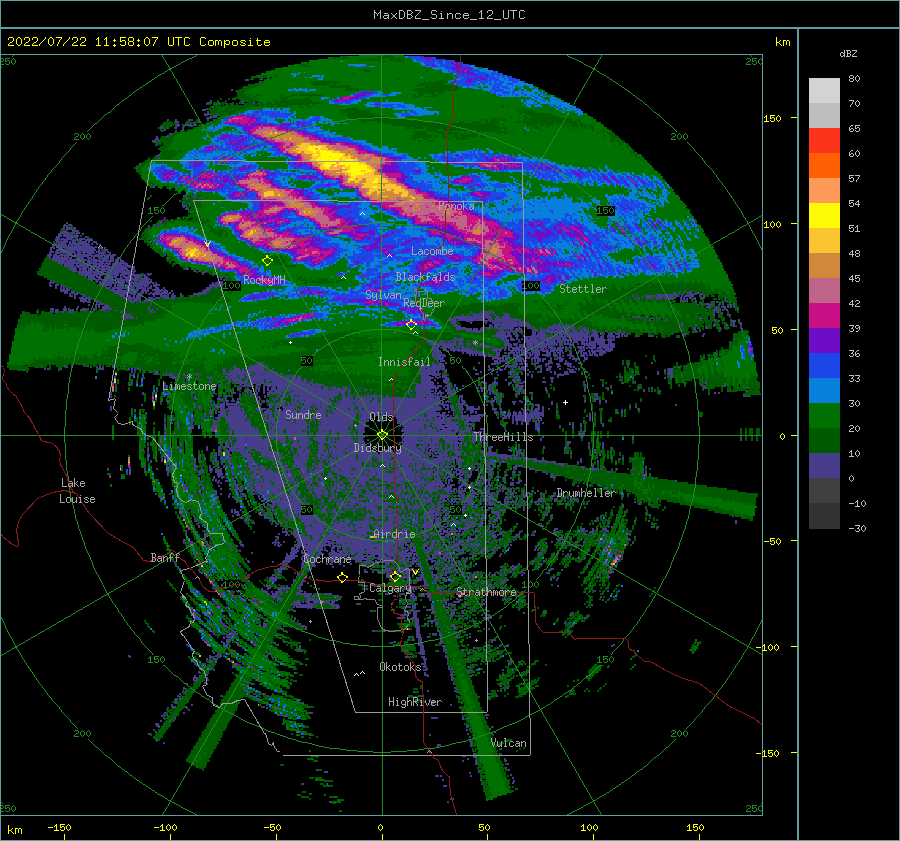Click the km unit label at bottom left
The width and height of the screenshot is (900, 841).
click(x=14, y=830)
